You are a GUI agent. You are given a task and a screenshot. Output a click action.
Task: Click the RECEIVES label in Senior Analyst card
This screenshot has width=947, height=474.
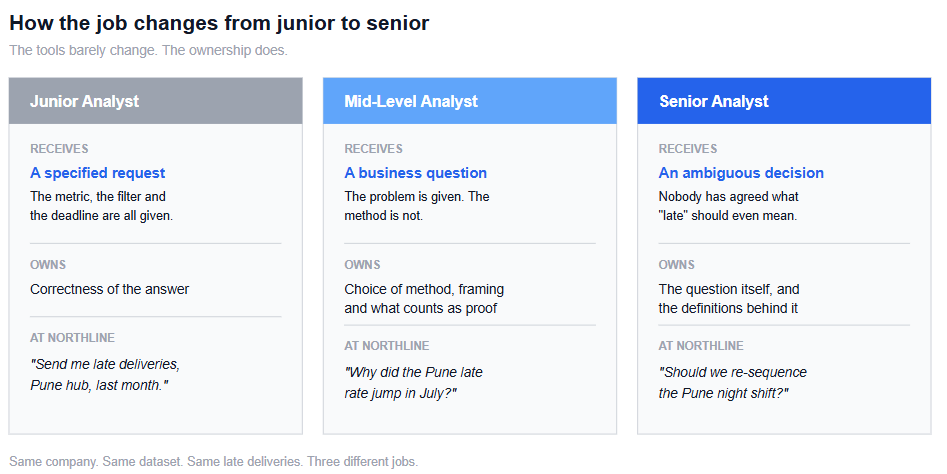[x=688, y=149]
